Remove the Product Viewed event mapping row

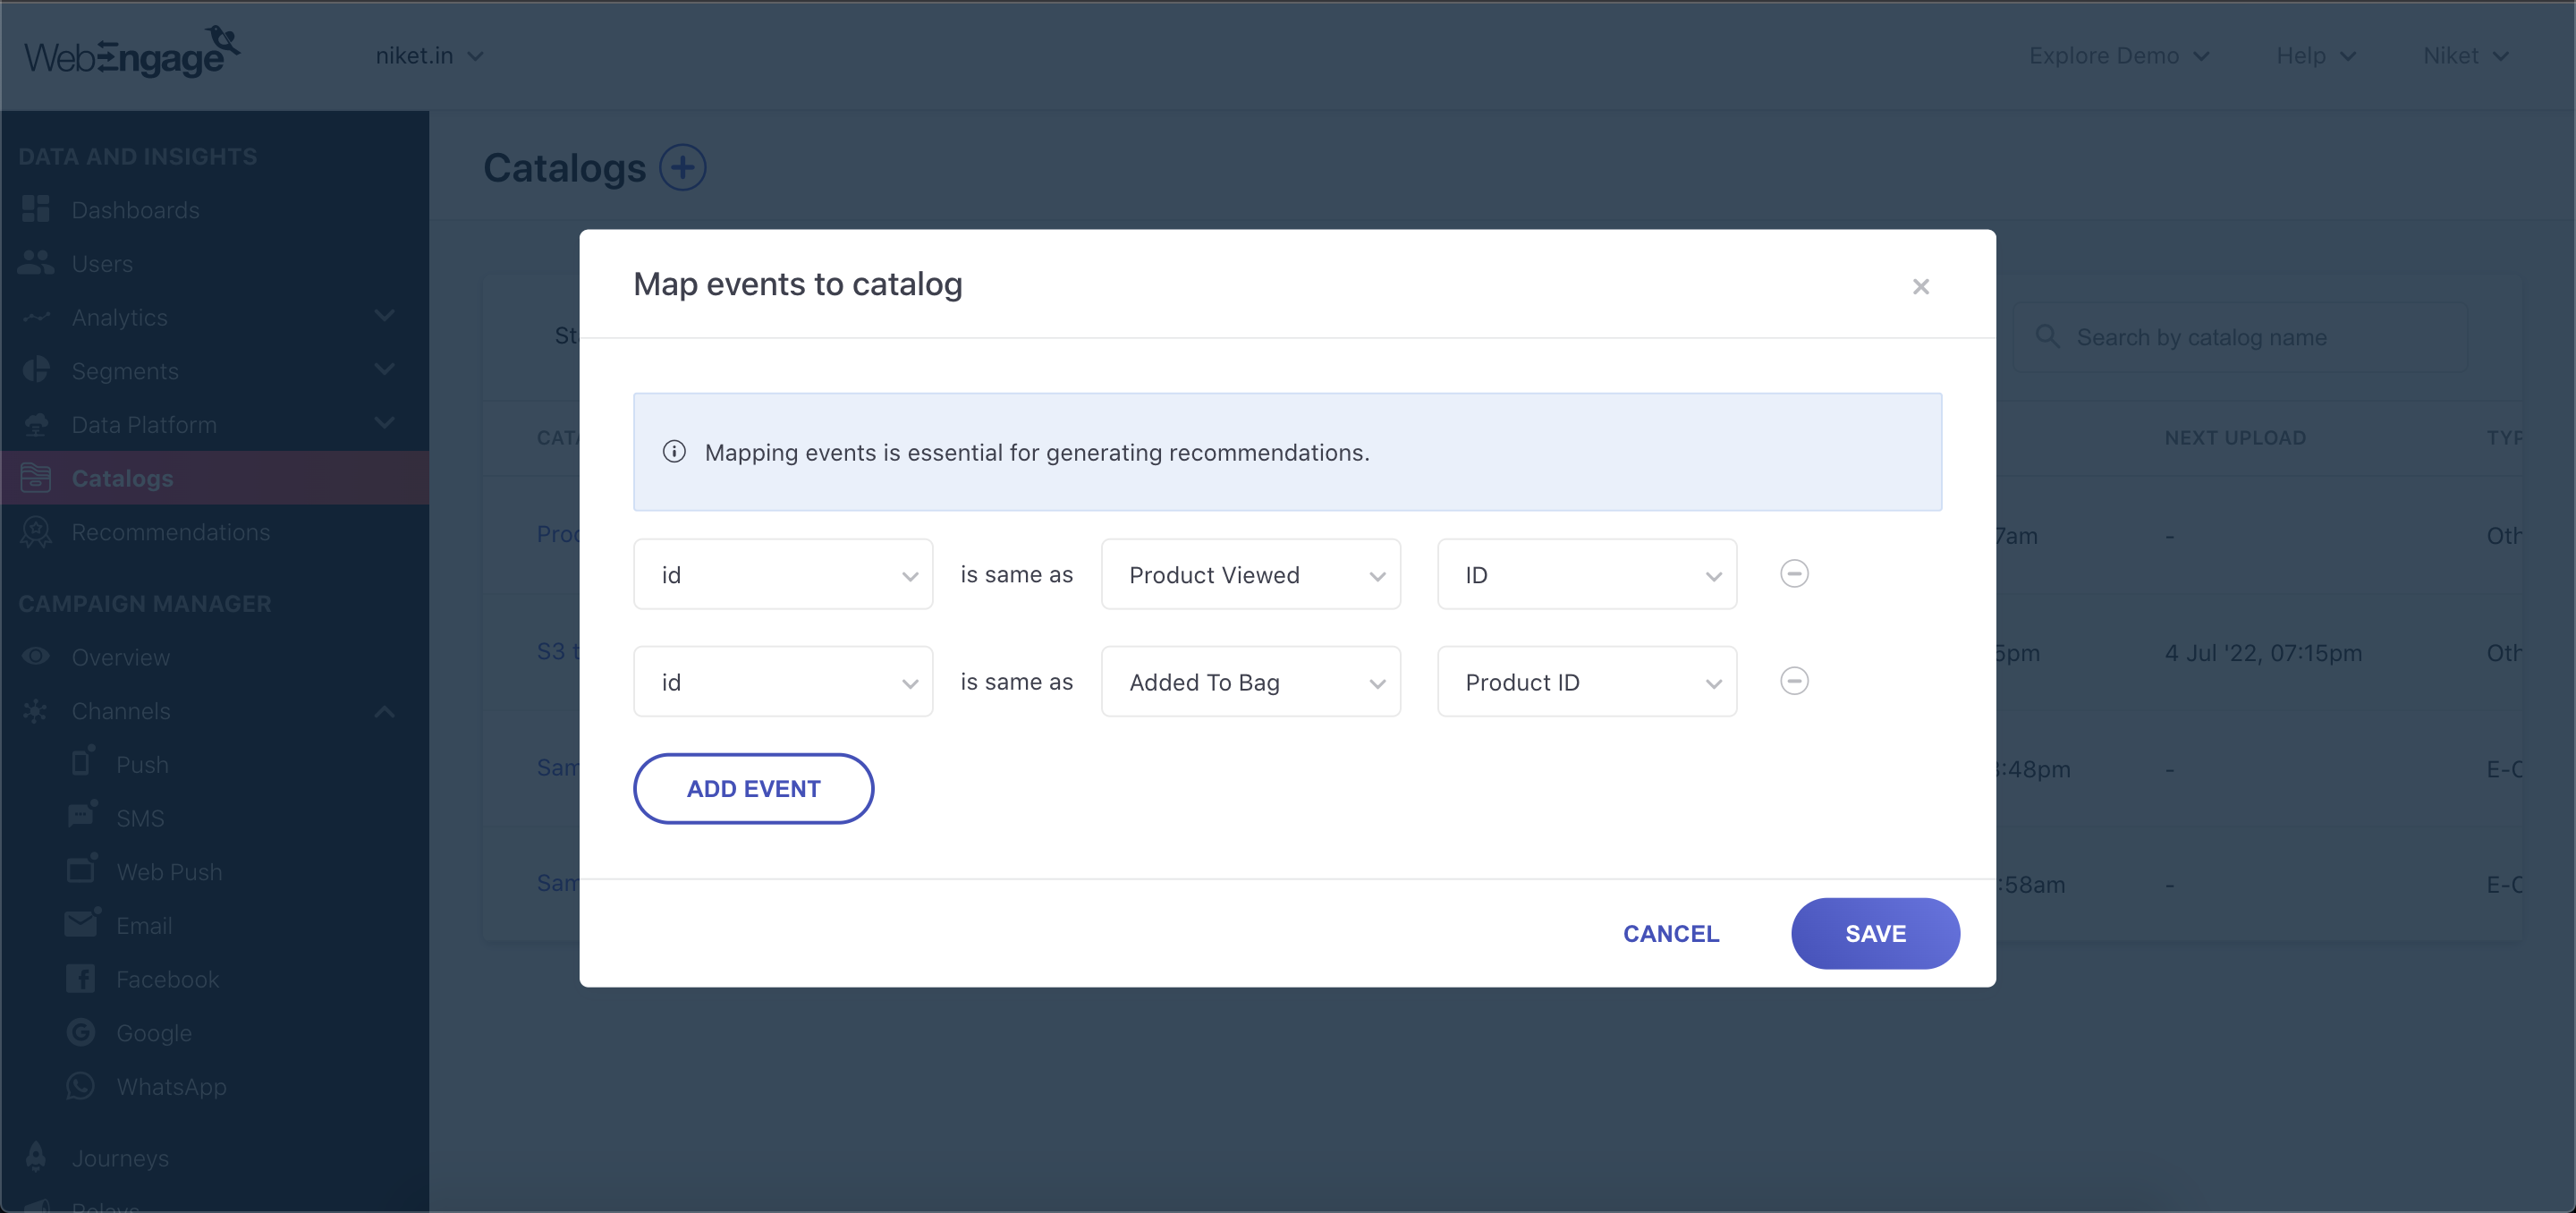[x=1794, y=574]
